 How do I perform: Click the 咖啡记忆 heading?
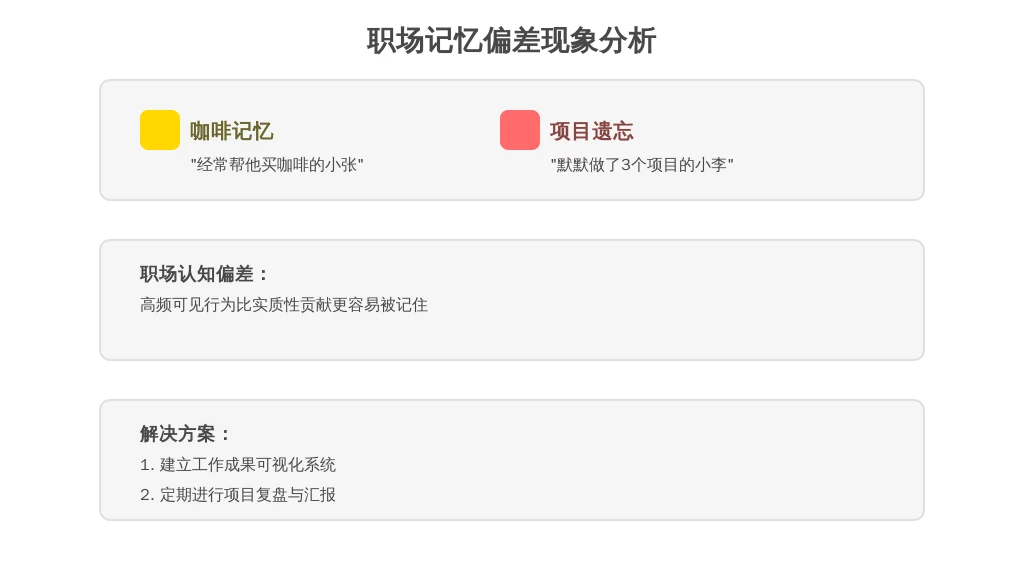[x=231, y=131]
